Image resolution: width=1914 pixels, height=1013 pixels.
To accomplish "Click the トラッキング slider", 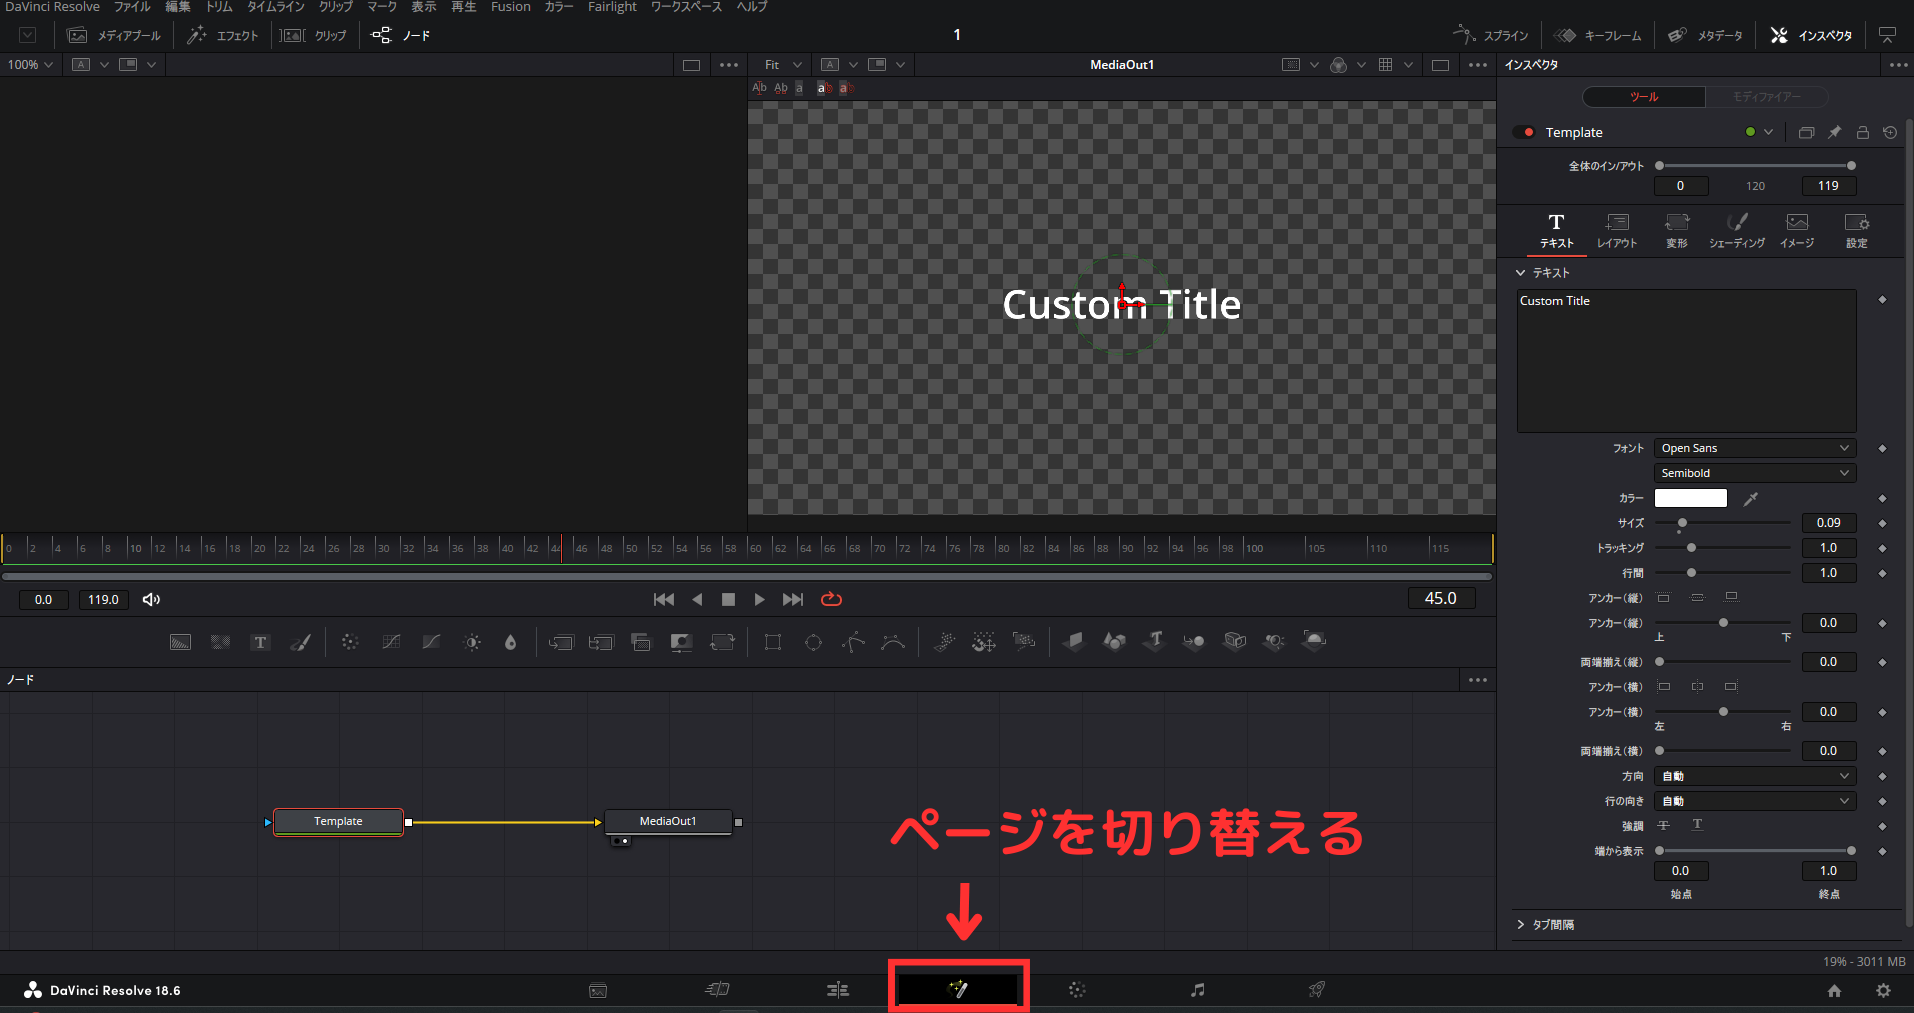I will [x=1723, y=548].
